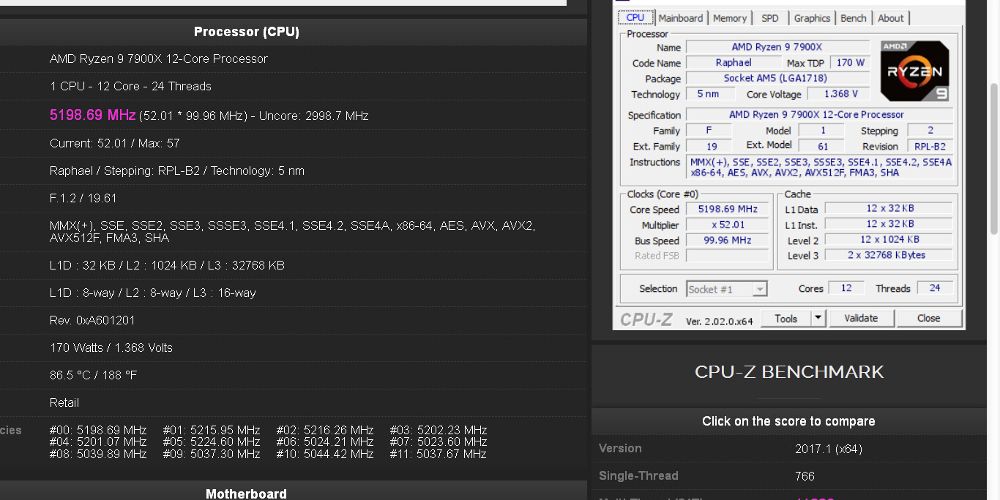The height and width of the screenshot is (500, 1000).
Task: Click the Revision value RPL-B2 in CPU-Z
Action: tap(929, 146)
